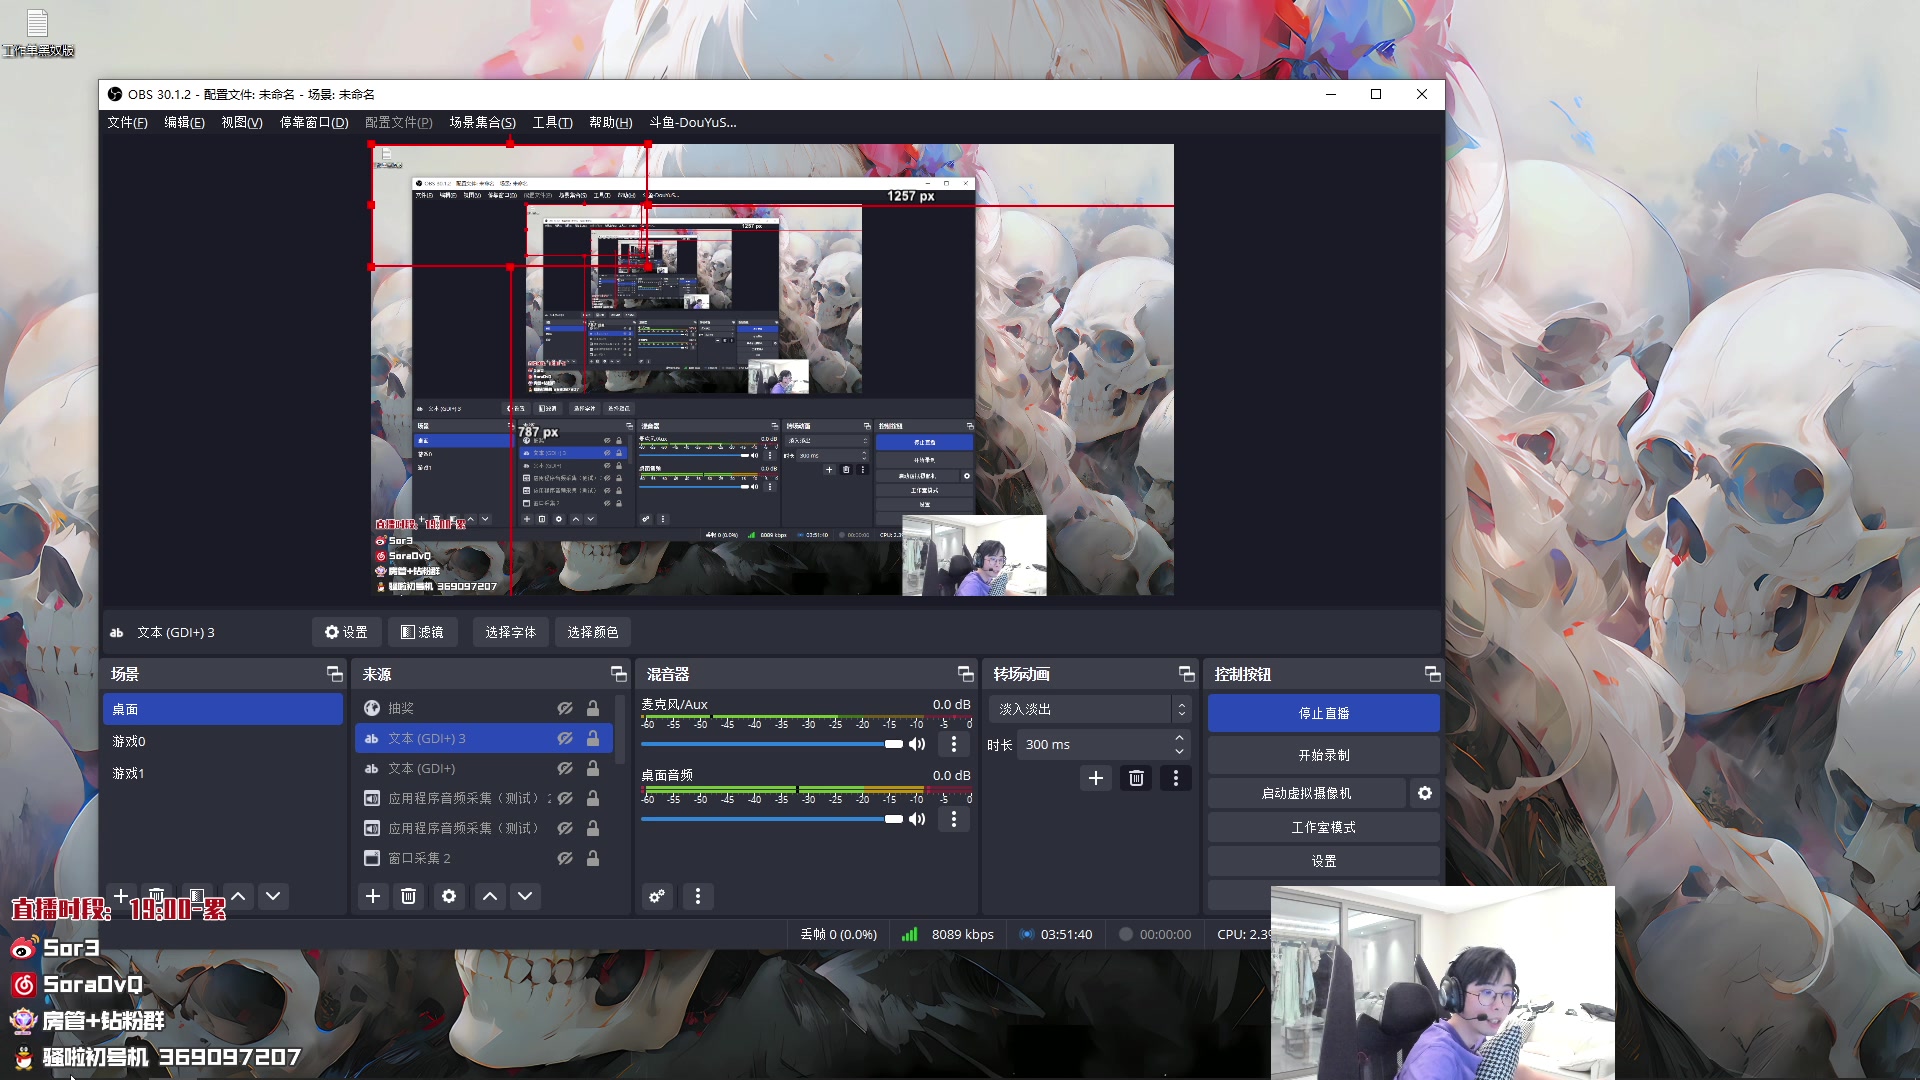
Task: Move selected source down
Action: (525, 896)
